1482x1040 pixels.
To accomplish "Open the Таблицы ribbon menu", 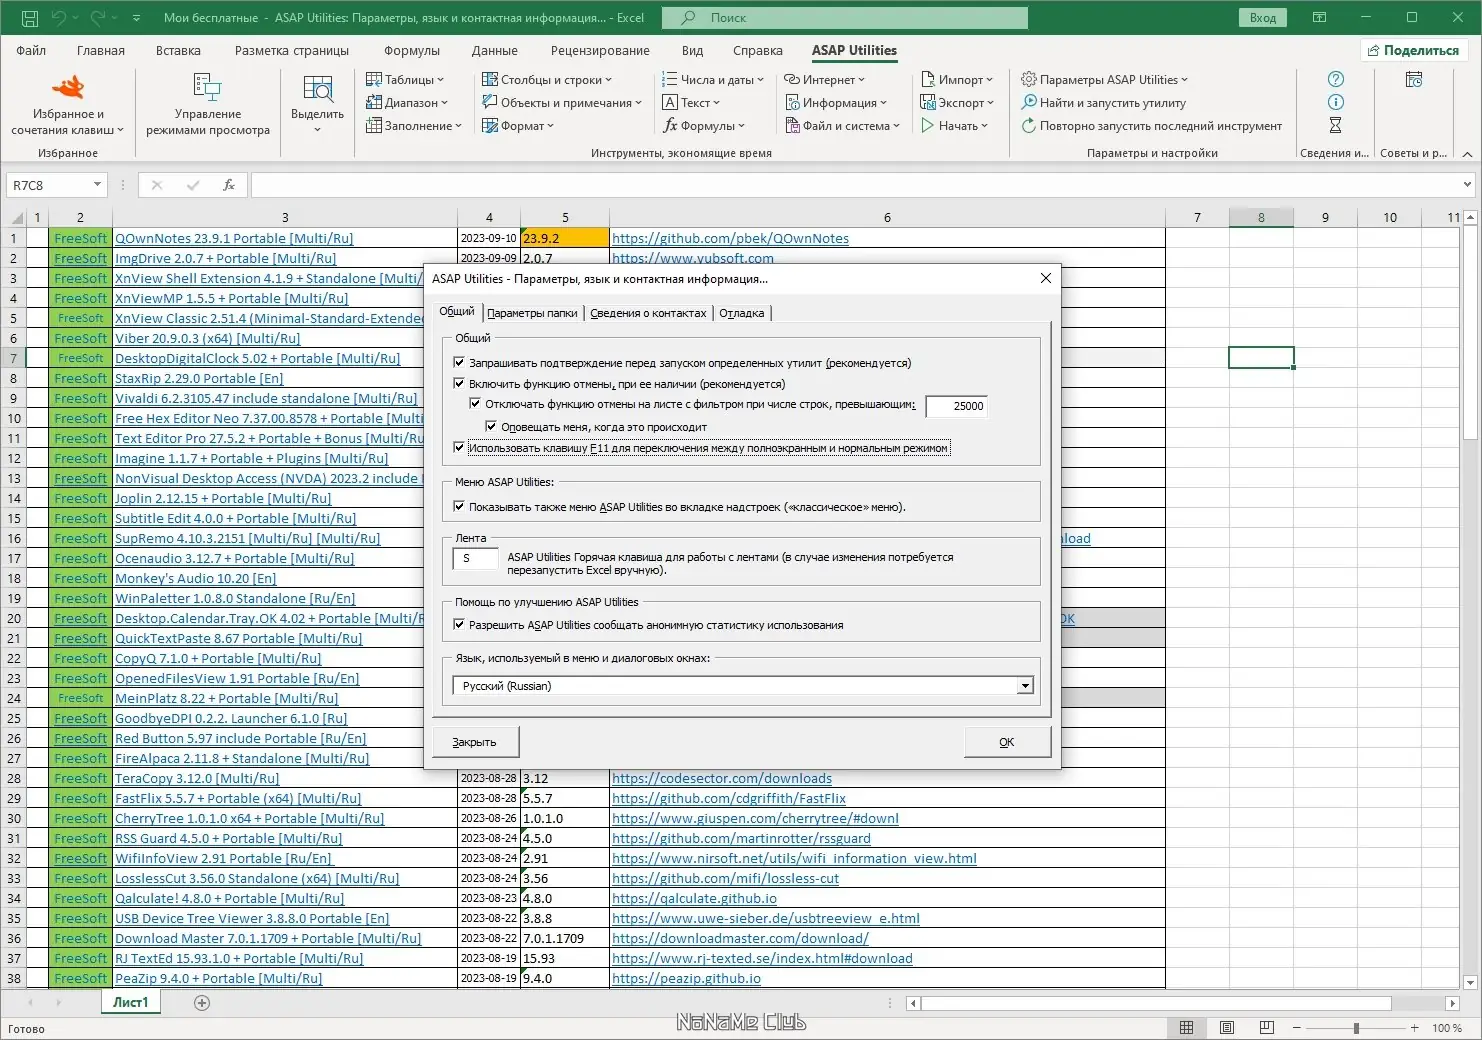I will [404, 80].
